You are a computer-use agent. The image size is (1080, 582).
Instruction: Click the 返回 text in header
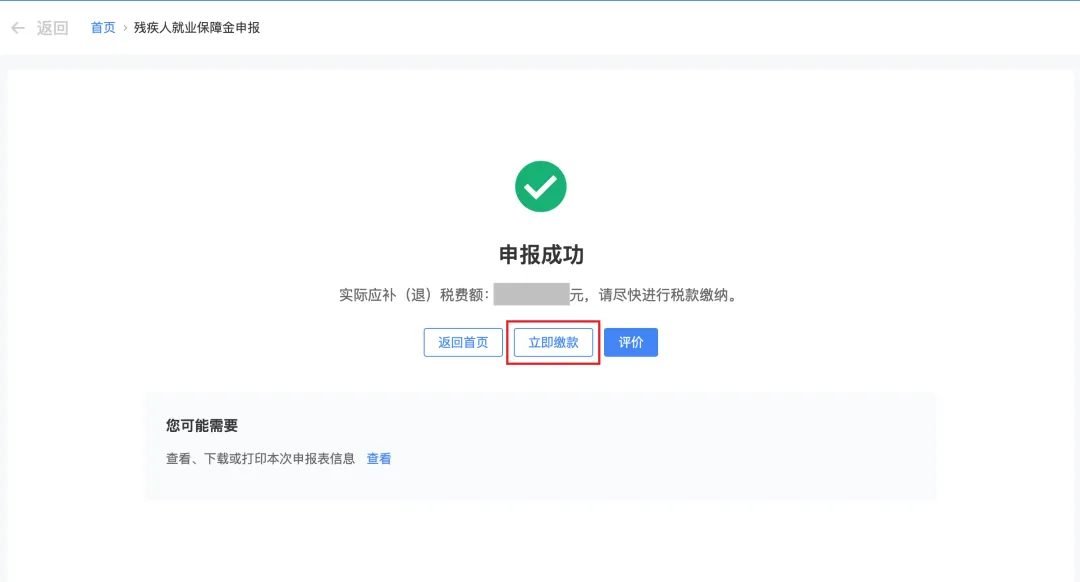click(x=52, y=28)
